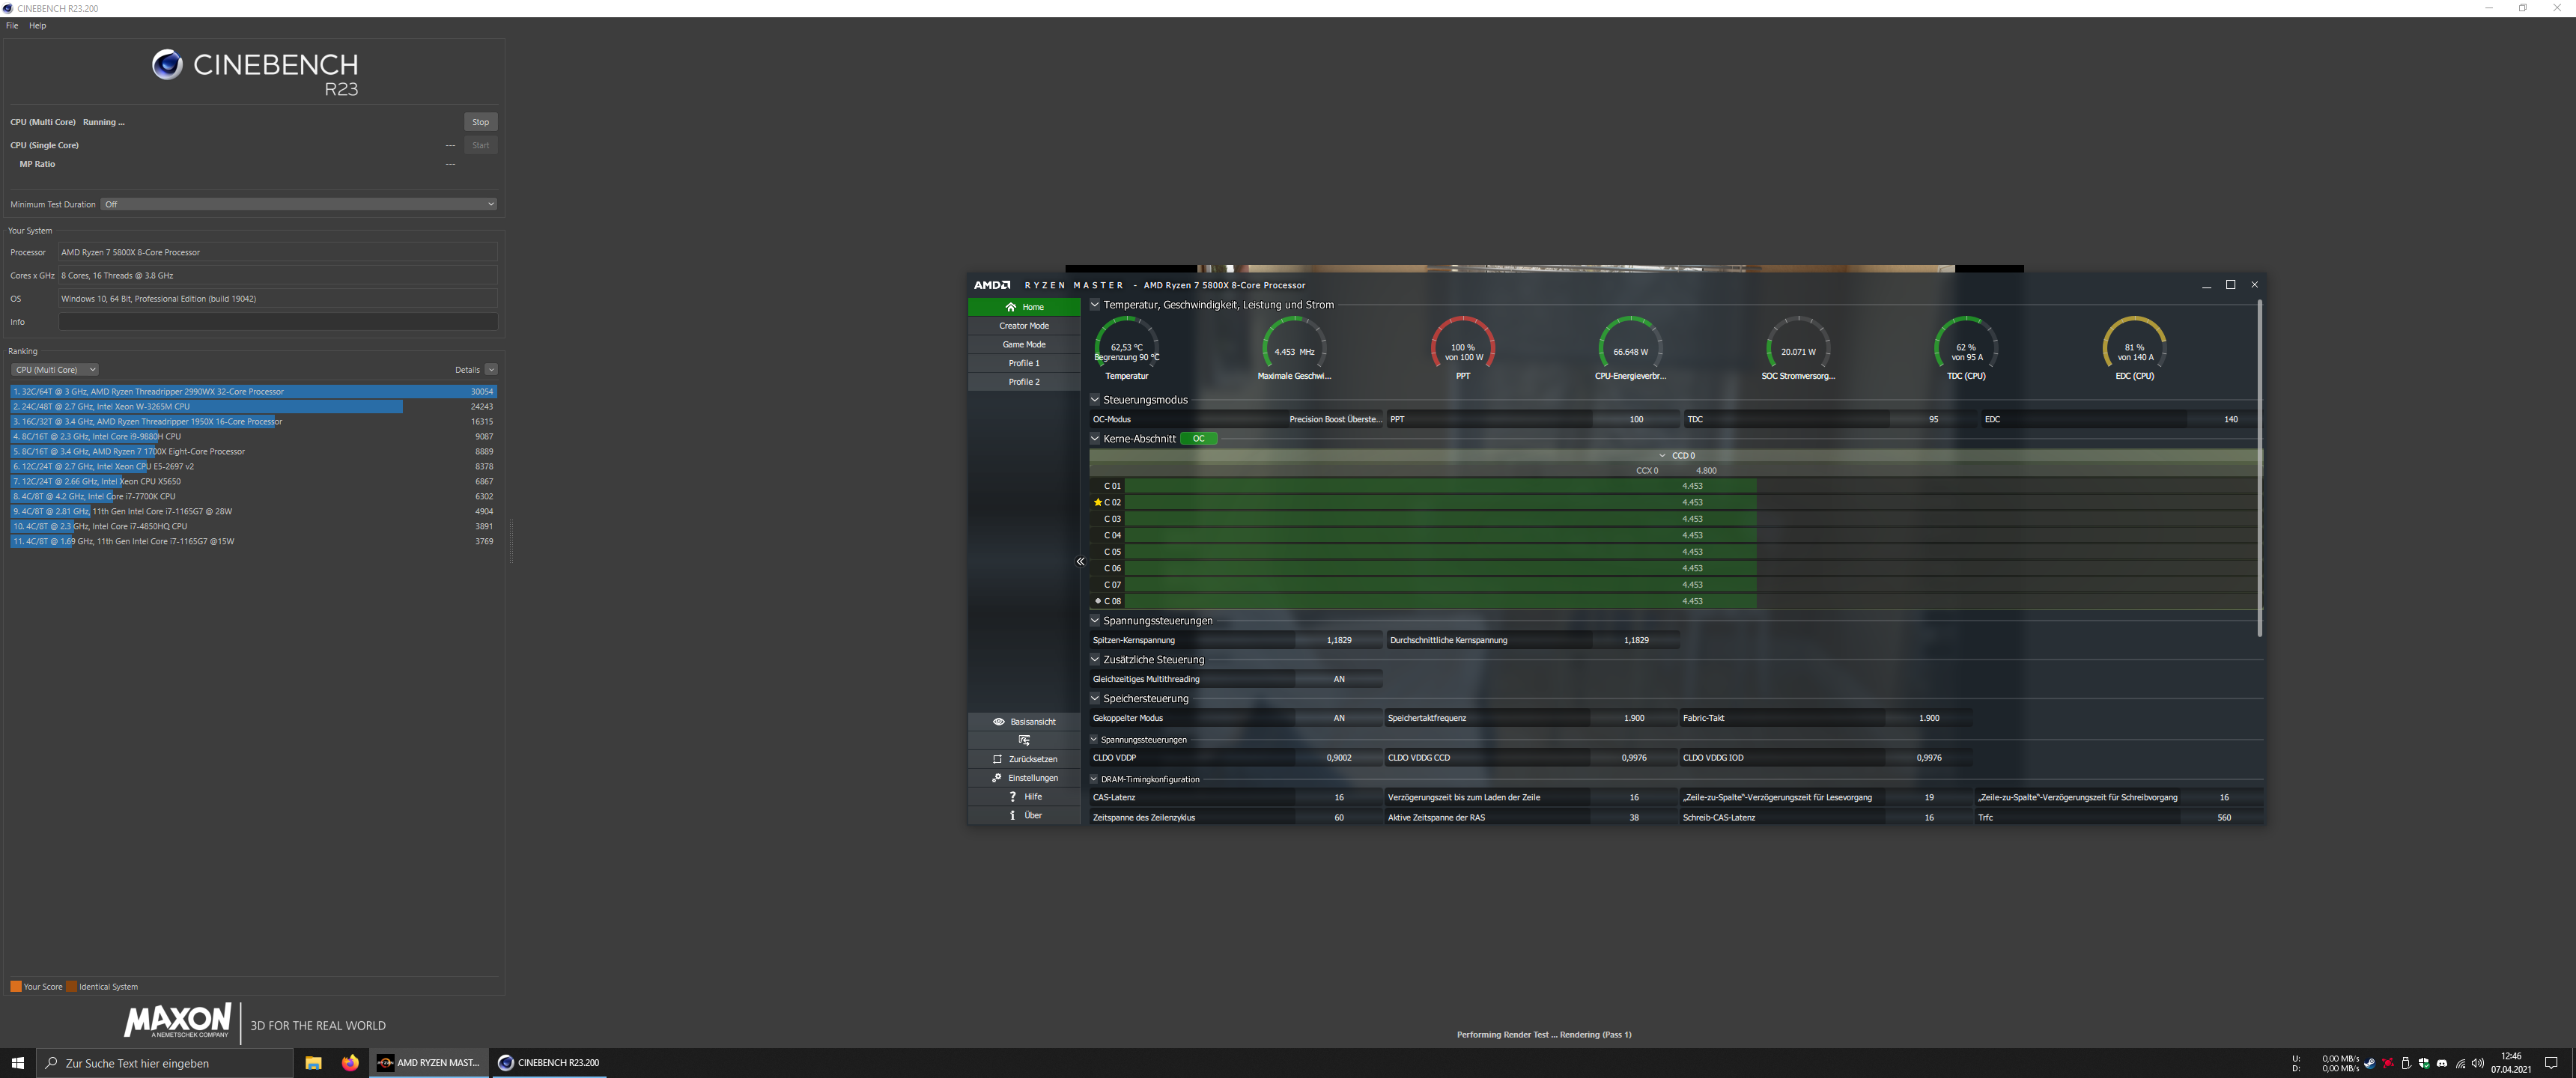This screenshot has width=2576, height=1078.
Task: Open the Minimum Test Duration dropdown
Action: tap(298, 204)
